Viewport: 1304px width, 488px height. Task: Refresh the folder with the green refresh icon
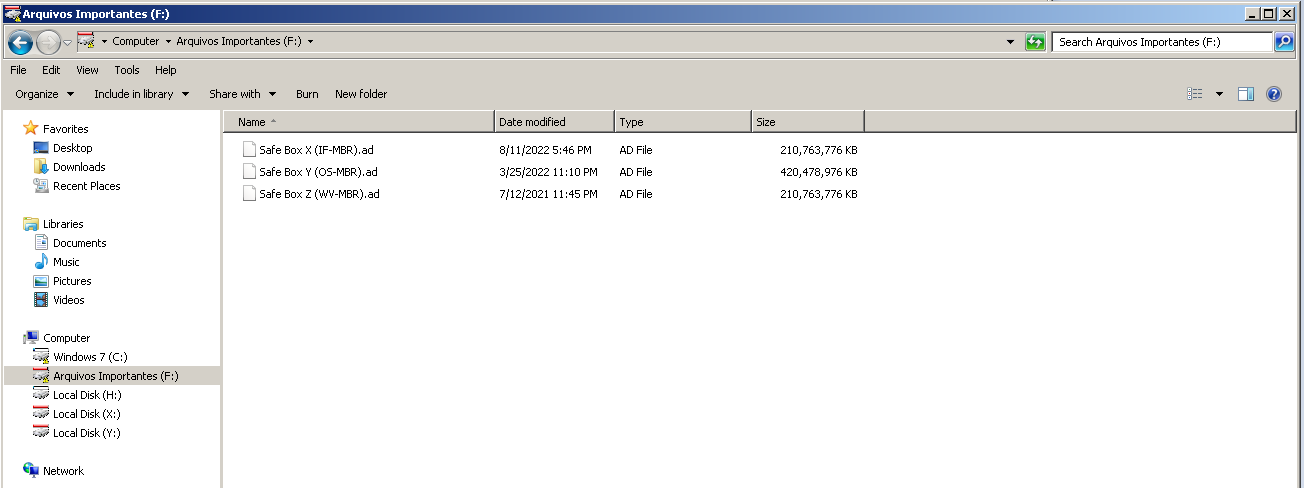tap(1035, 42)
